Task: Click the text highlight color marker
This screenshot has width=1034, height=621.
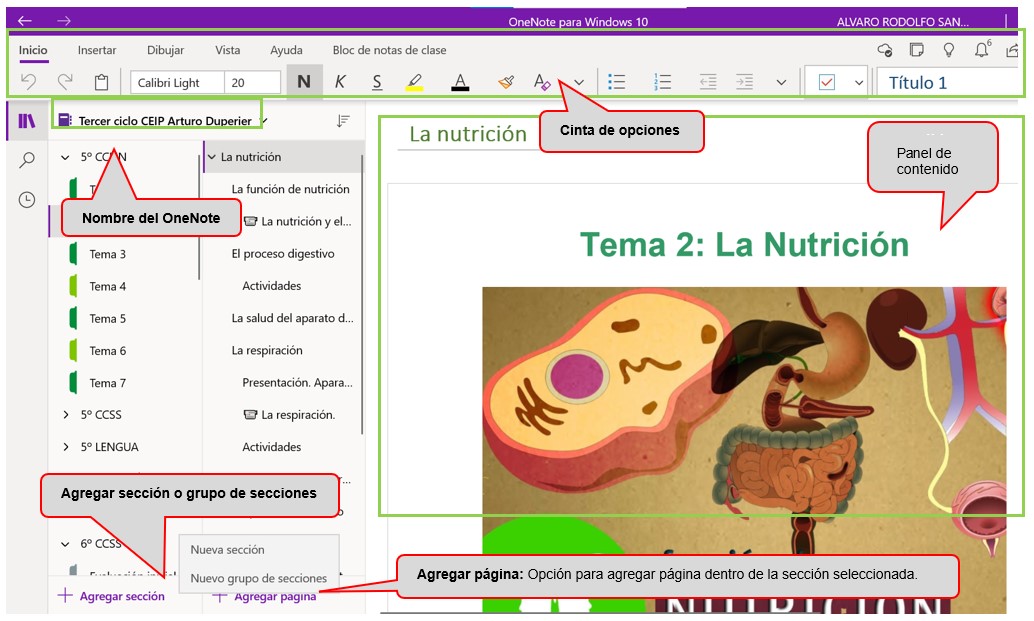Action: 414,83
